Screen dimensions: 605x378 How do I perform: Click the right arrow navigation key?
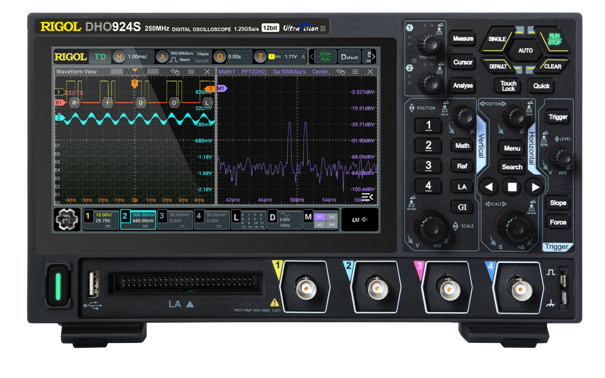535,187
